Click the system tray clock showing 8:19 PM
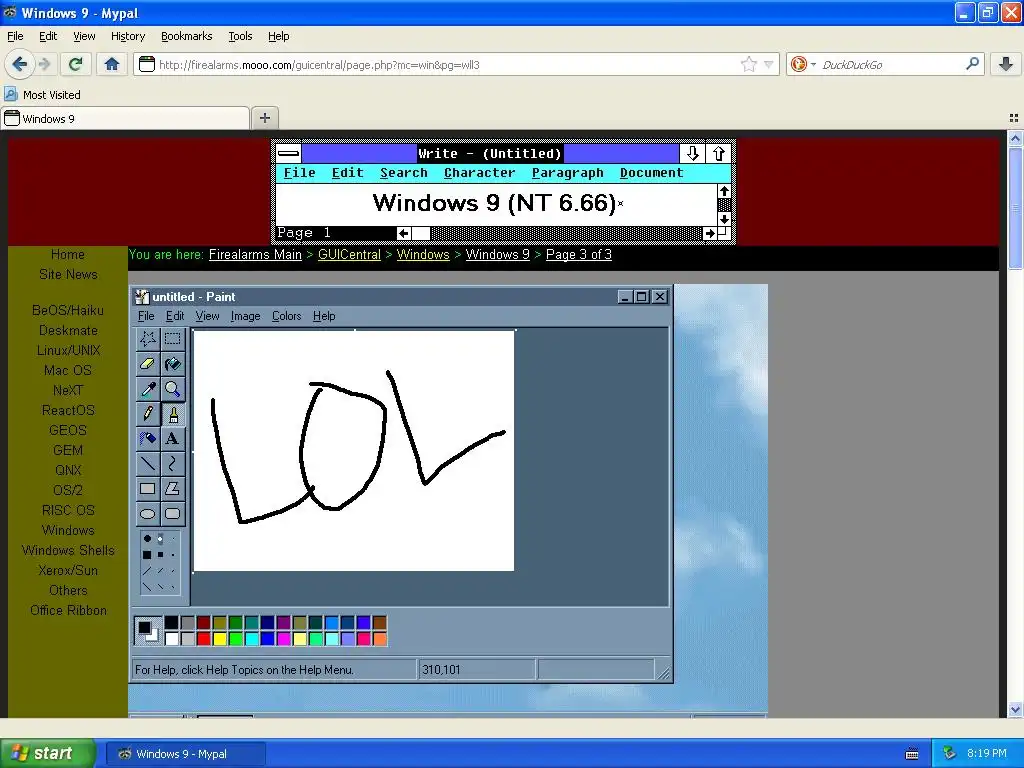The image size is (1024, 768). tap(986, 753)
